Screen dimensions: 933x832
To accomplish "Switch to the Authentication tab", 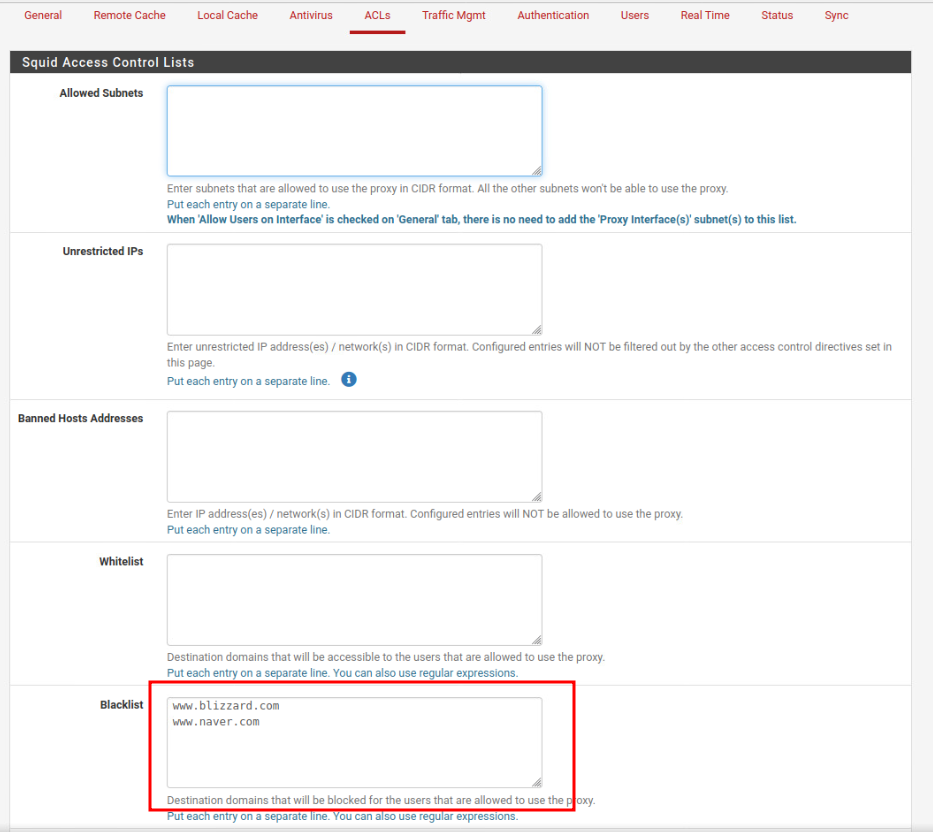I will 553,15.
